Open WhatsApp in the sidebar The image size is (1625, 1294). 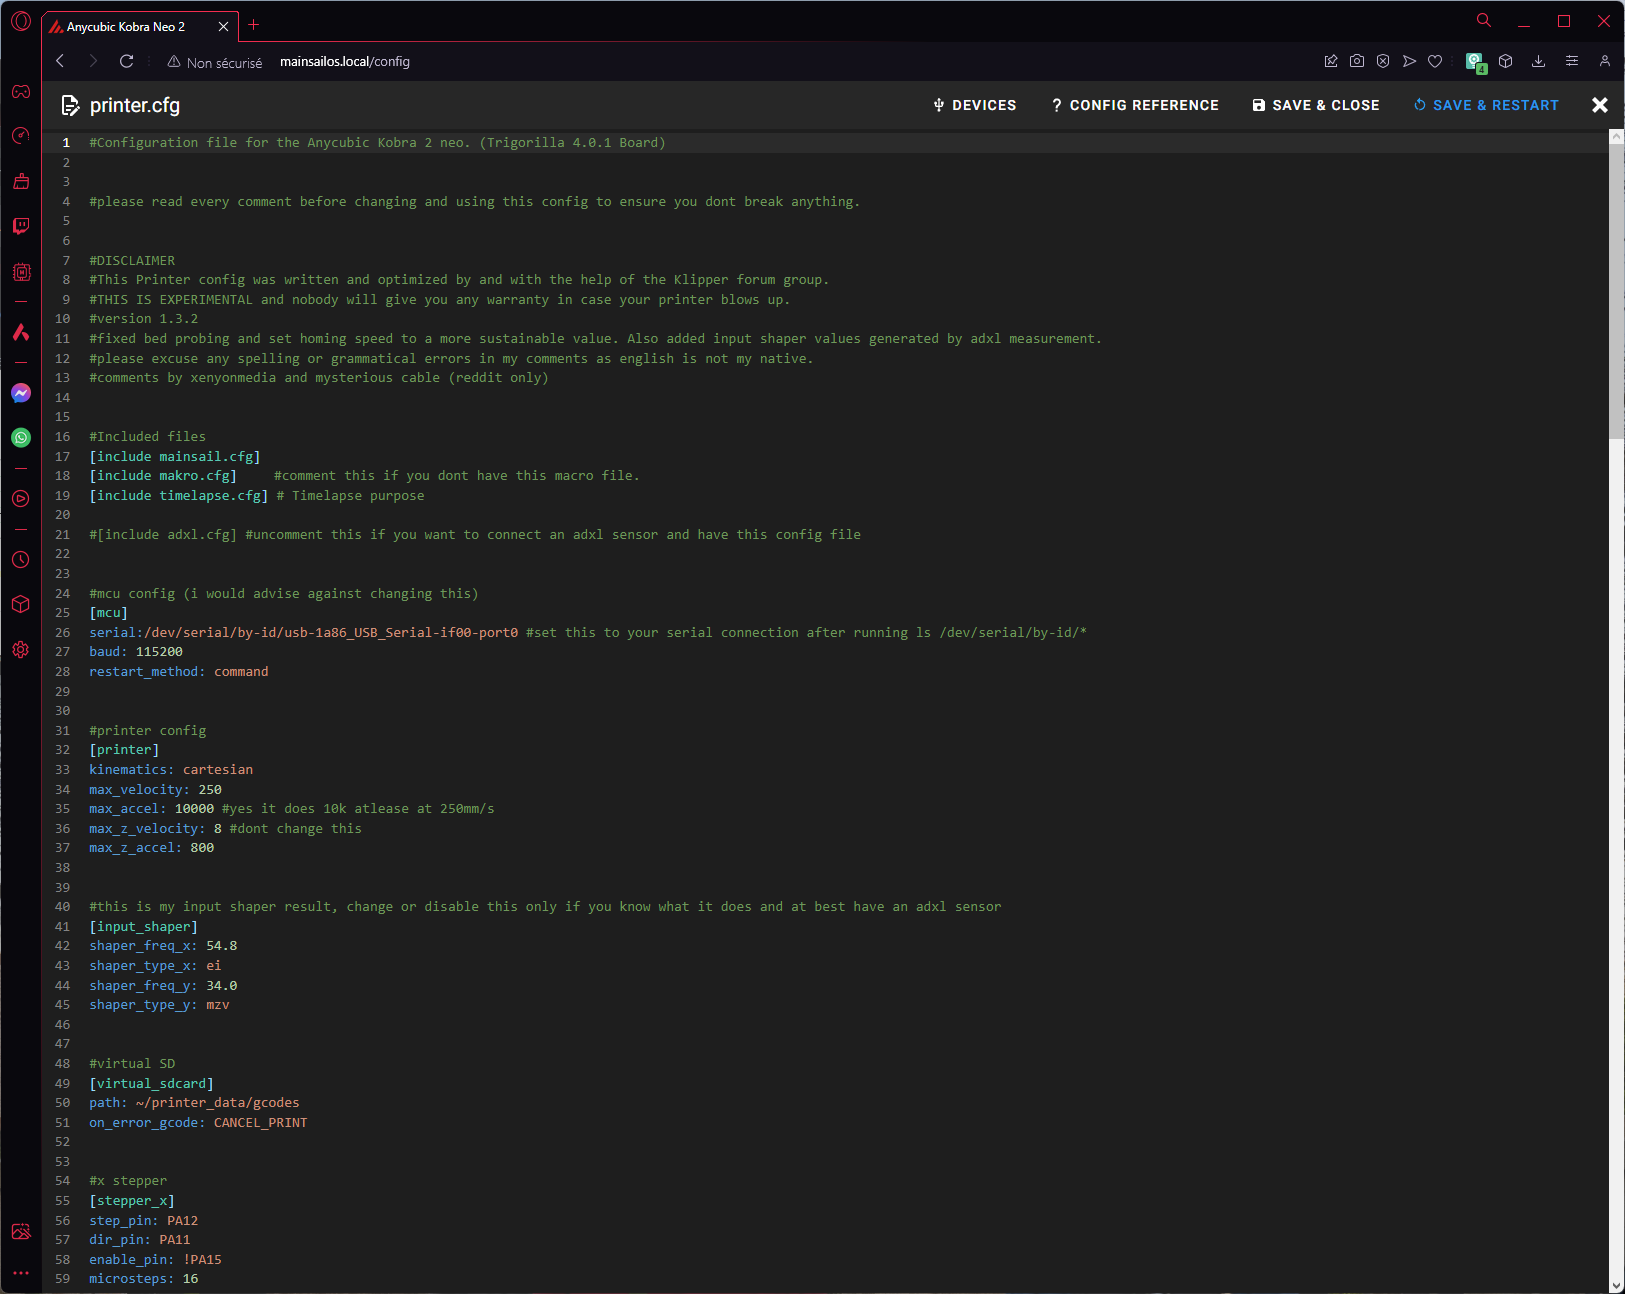(21, 437)
